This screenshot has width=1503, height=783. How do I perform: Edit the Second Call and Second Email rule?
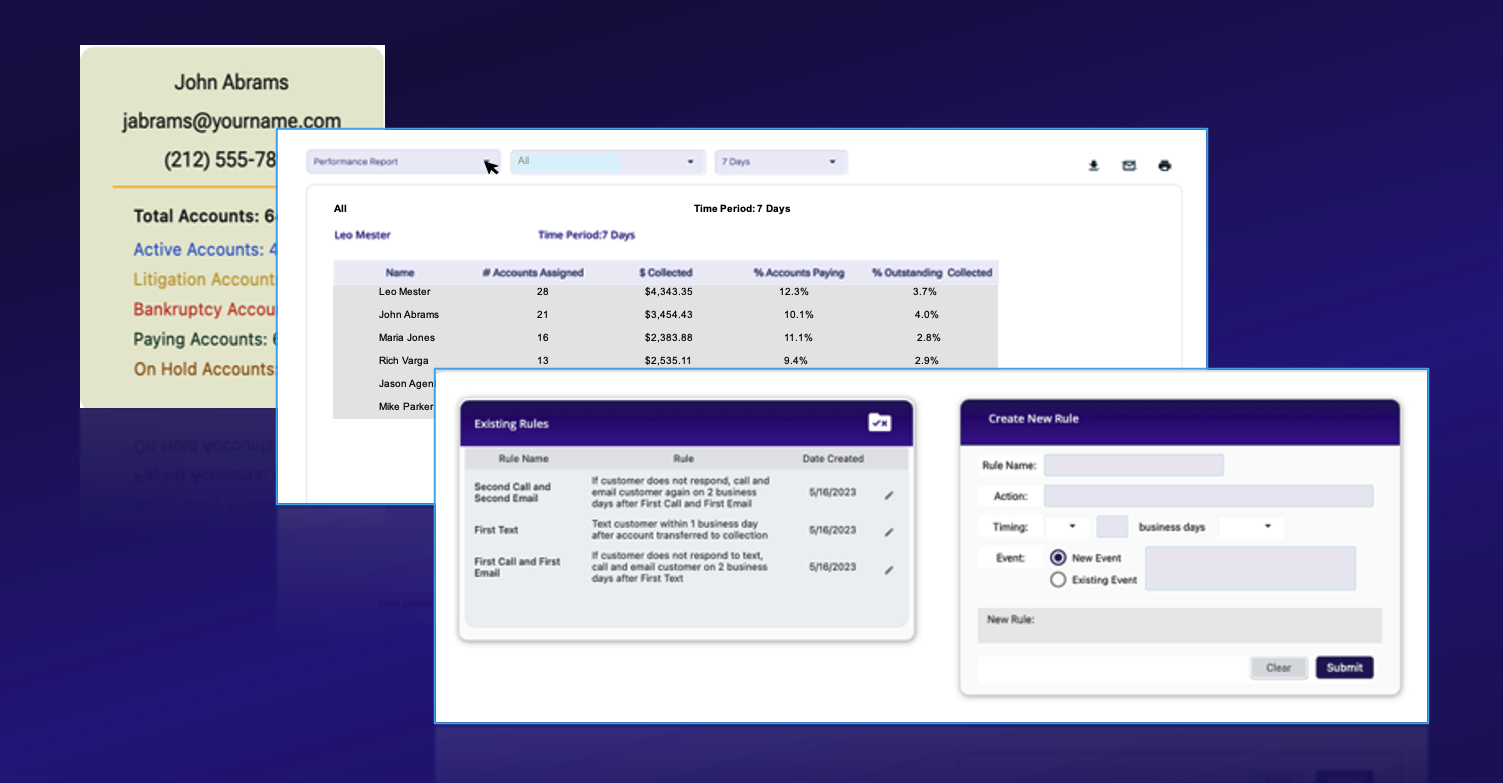coord(889,495)
